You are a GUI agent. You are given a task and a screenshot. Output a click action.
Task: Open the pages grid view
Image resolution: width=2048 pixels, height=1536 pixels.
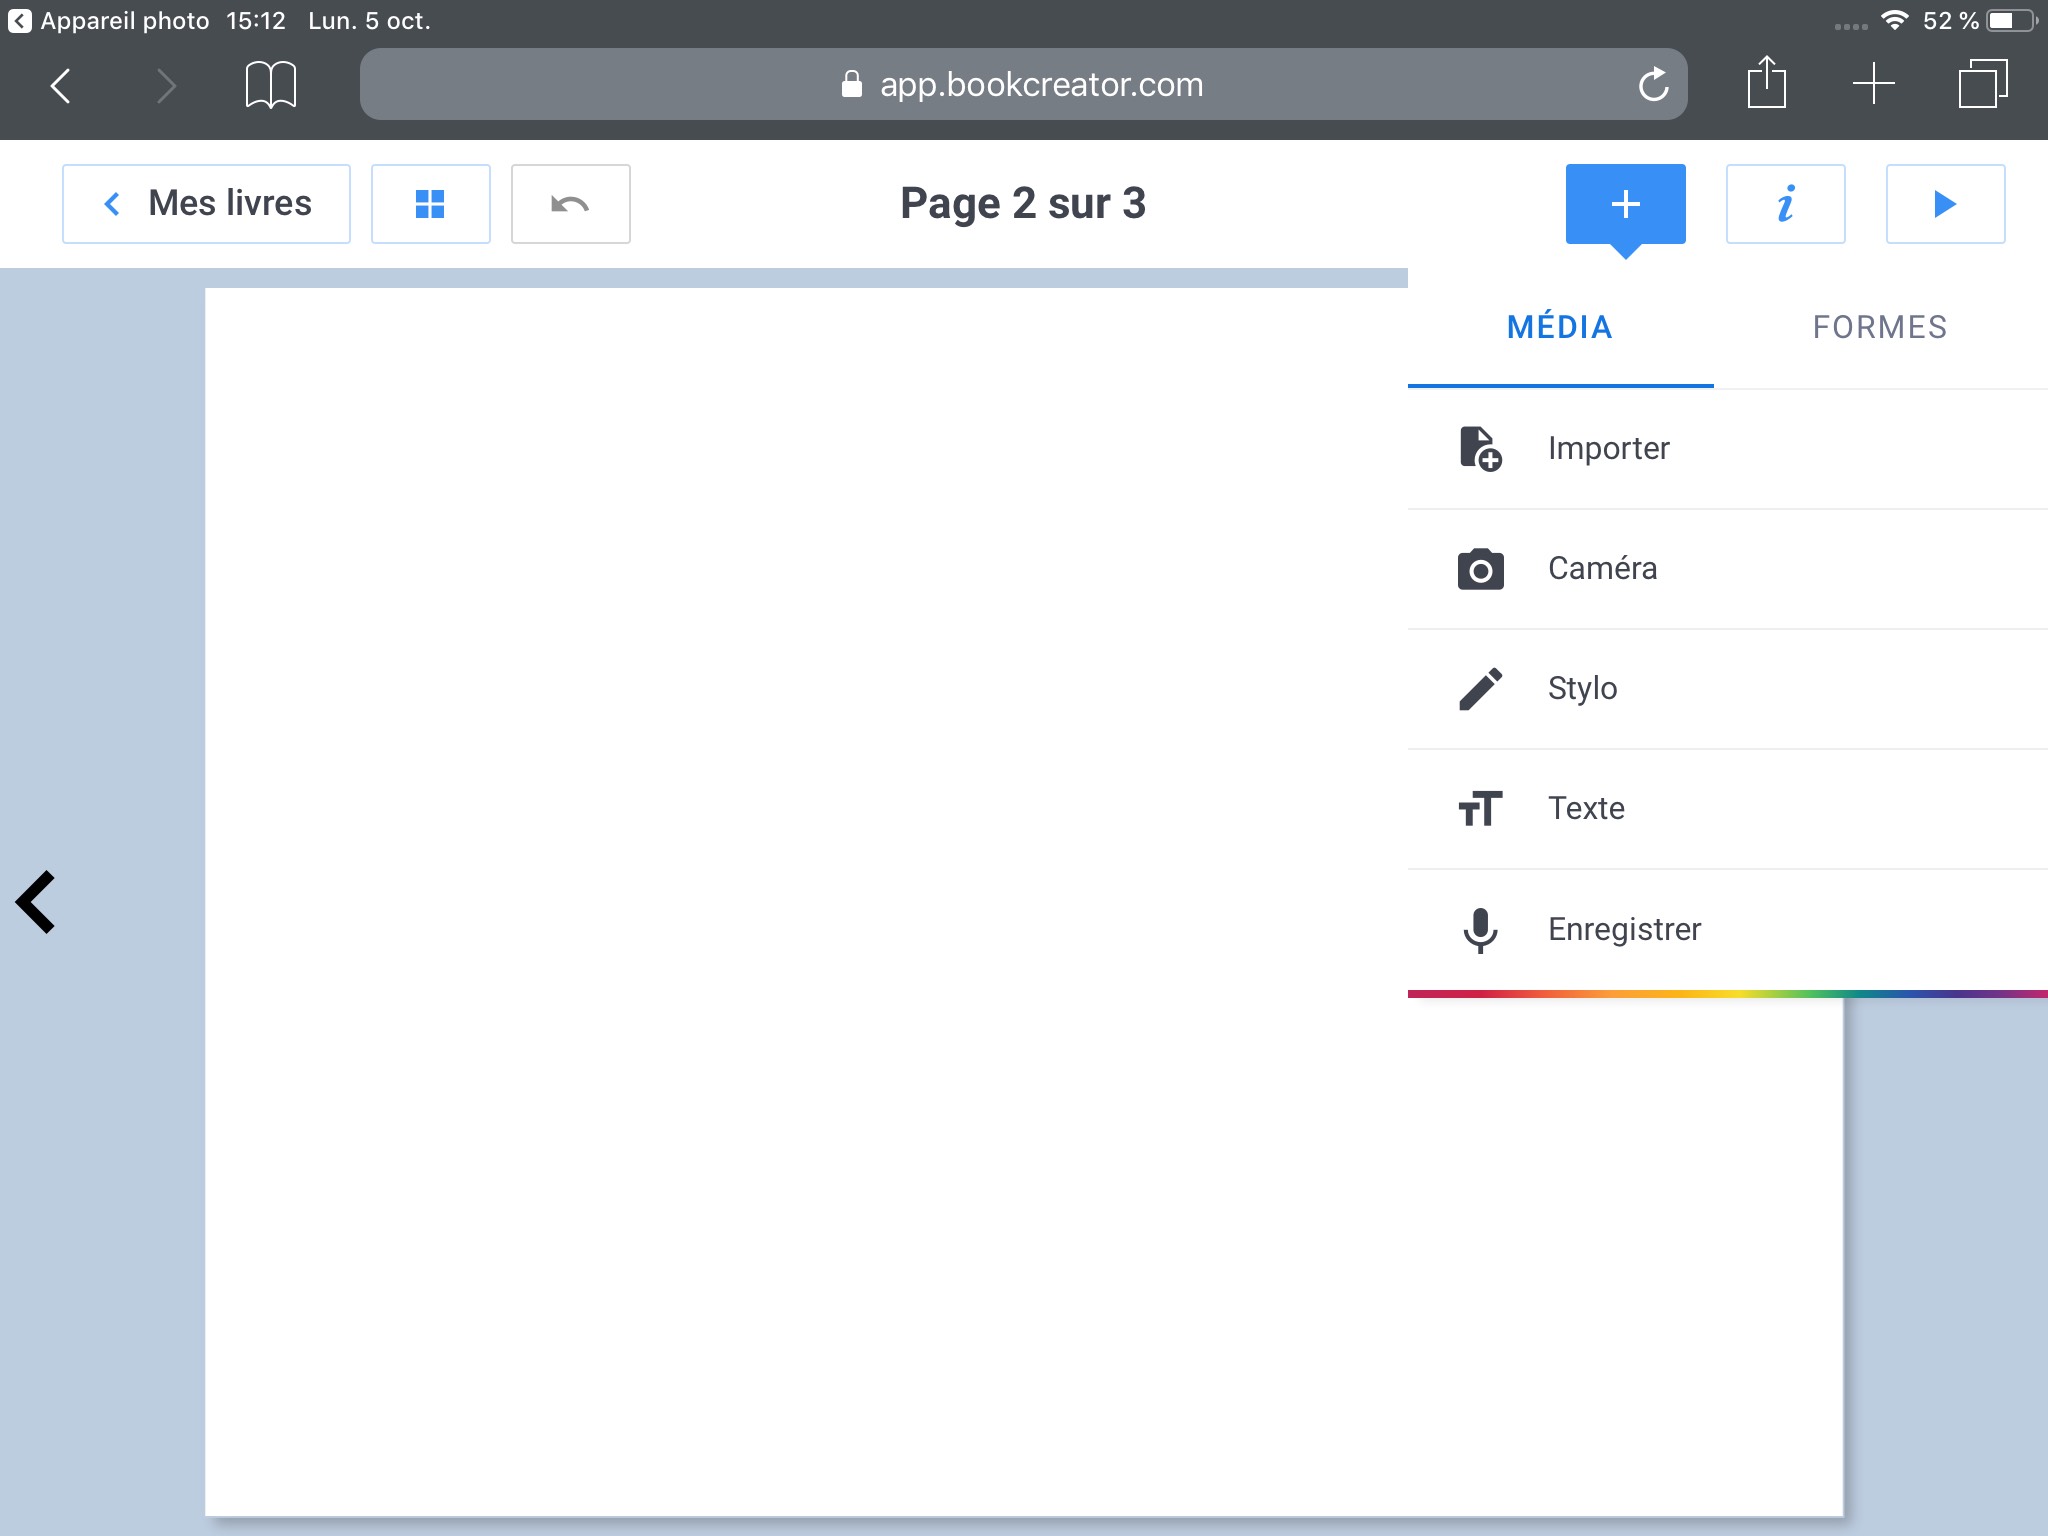pyautogui.click(x=430, y=204)
